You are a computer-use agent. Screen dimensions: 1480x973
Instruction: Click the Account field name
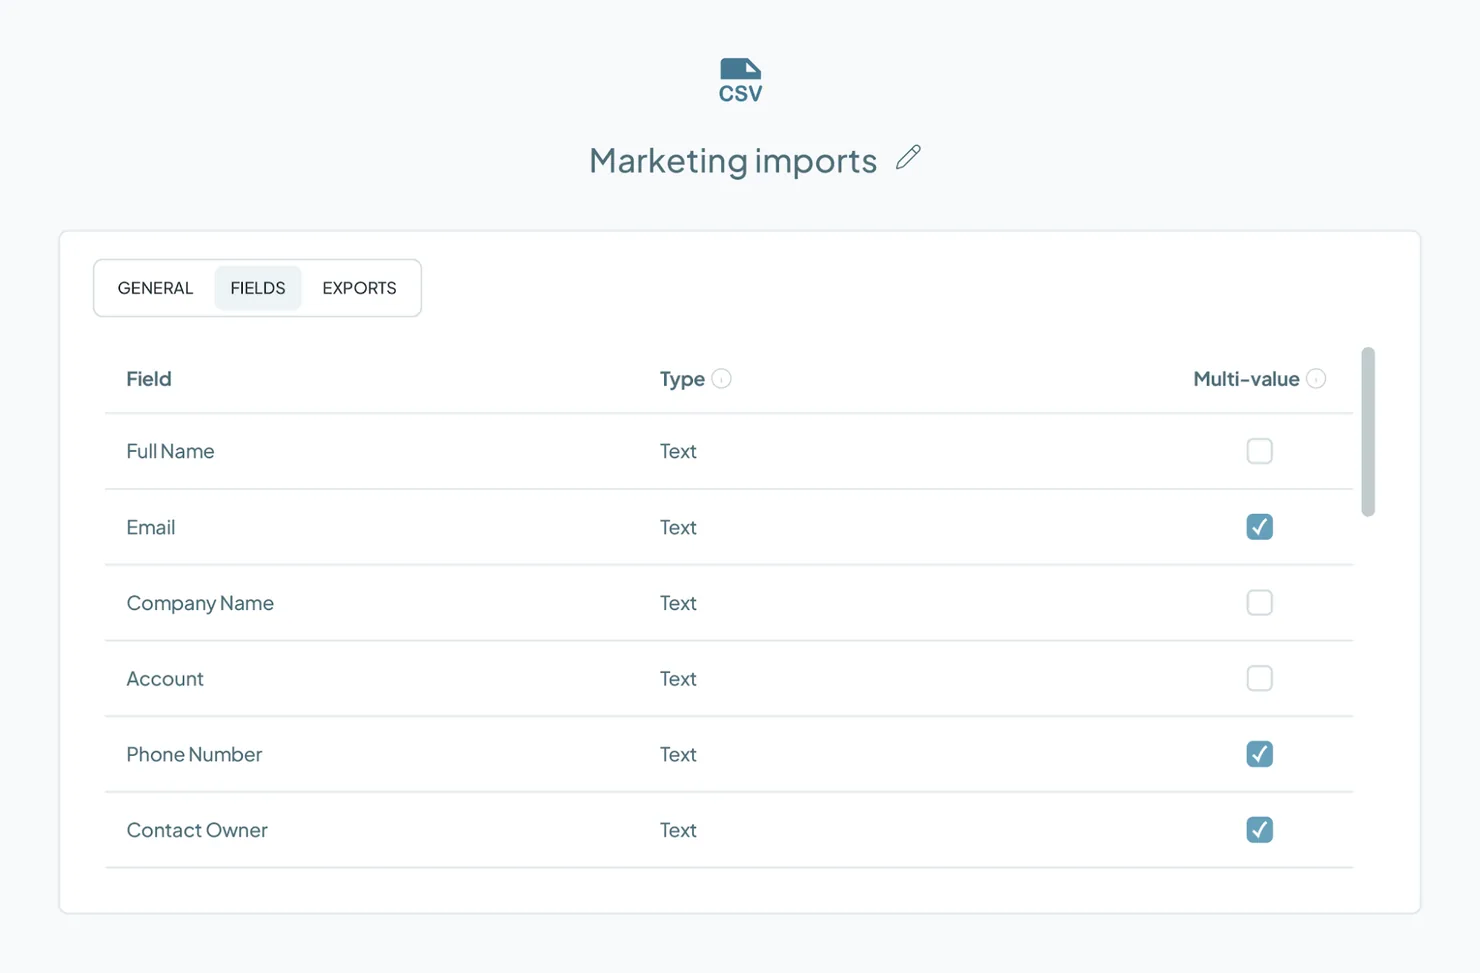(x=165, y=679)
